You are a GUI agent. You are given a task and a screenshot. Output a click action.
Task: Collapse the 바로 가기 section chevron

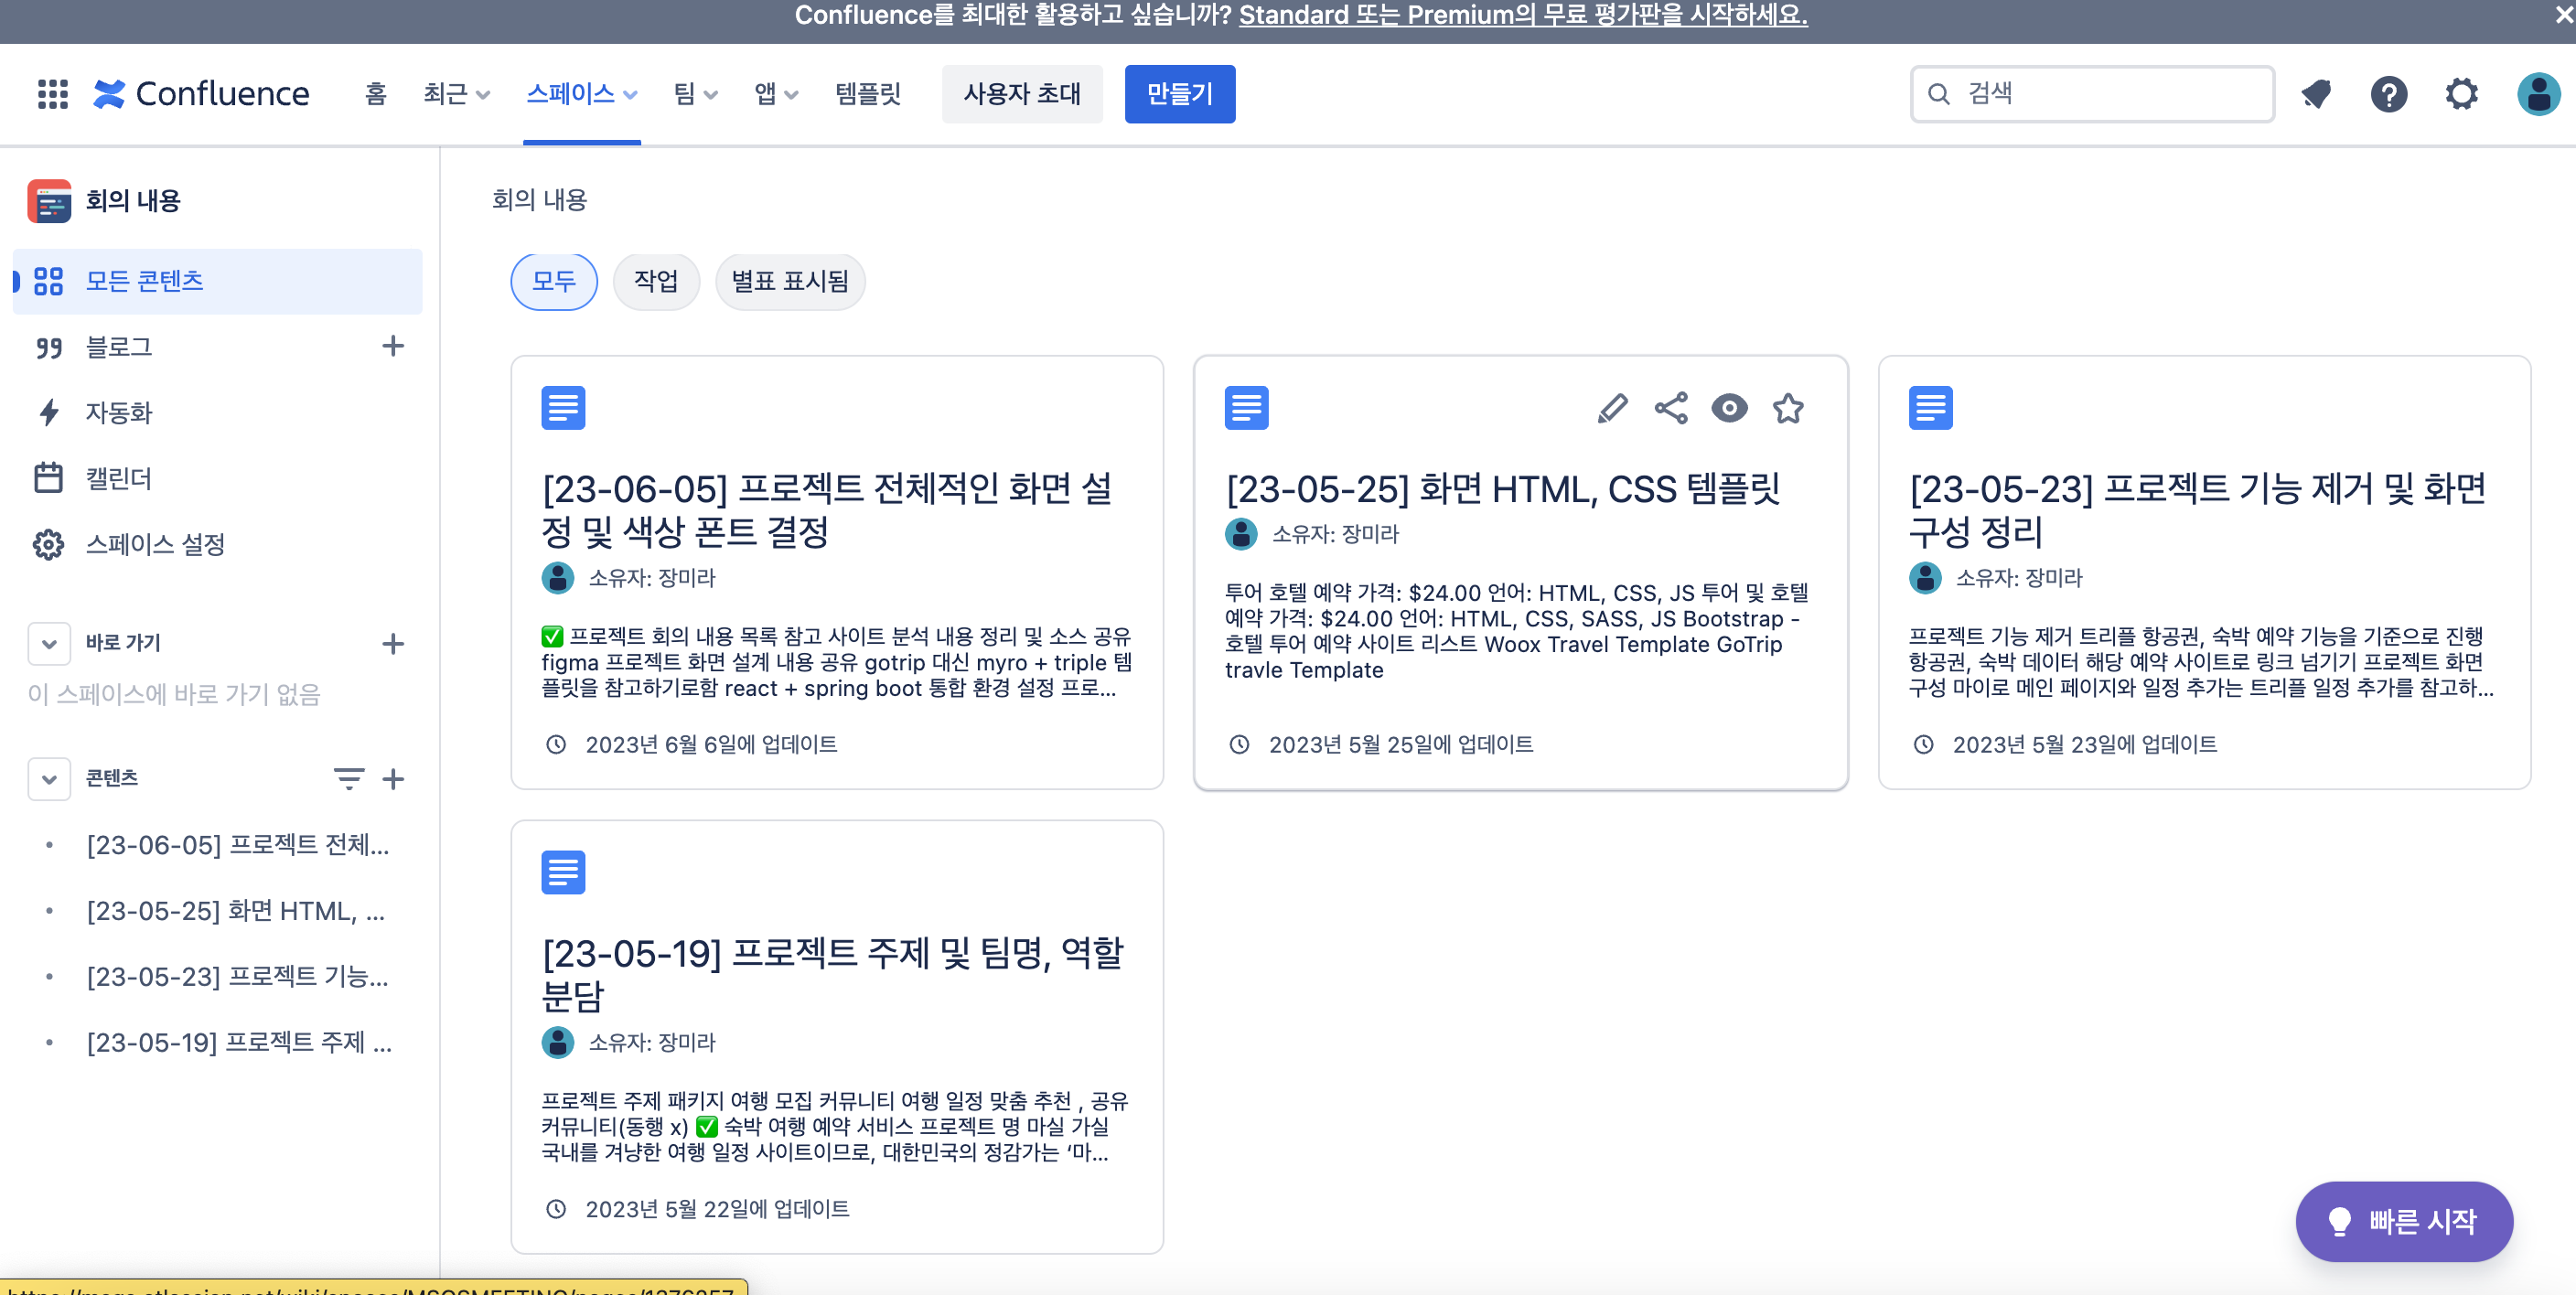coord(49,643)
